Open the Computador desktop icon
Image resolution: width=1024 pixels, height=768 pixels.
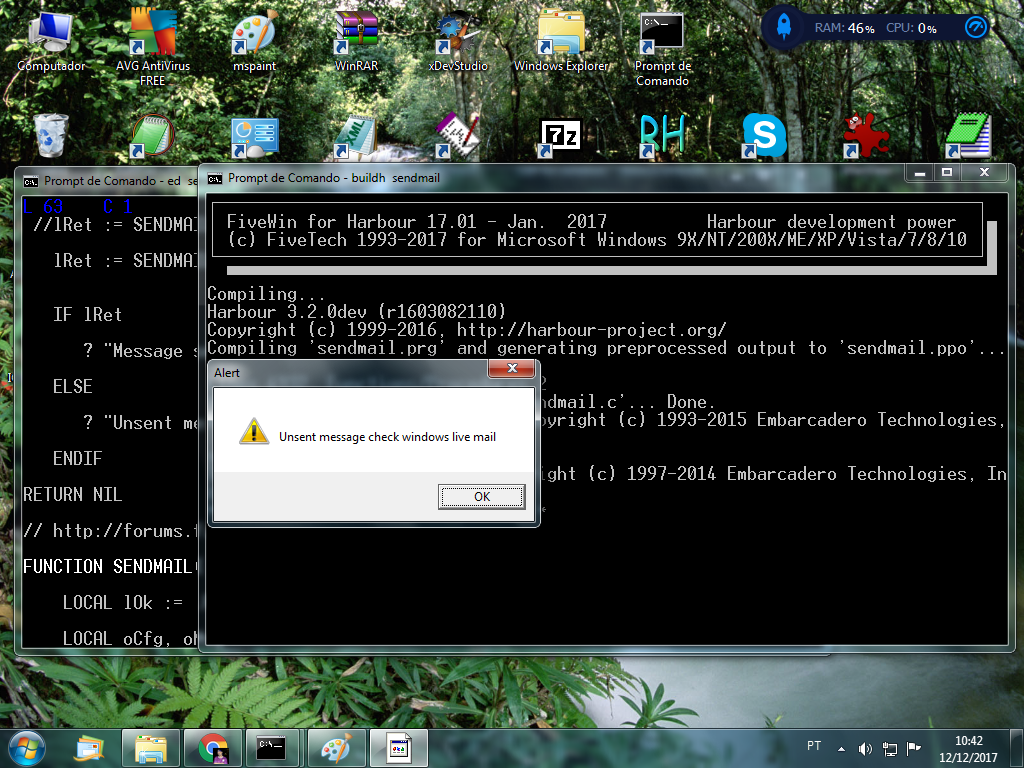click(51, 35)
